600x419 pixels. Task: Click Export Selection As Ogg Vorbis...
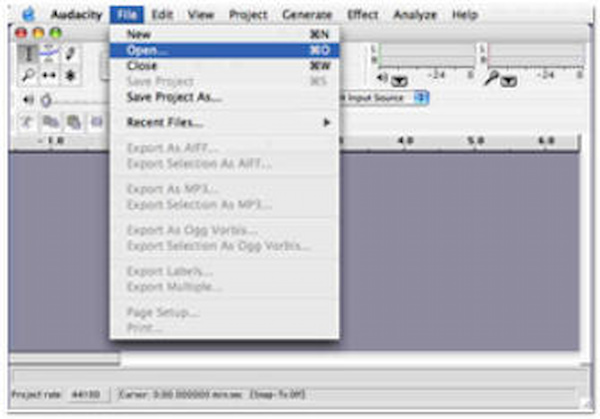click(x=224, y=246)
